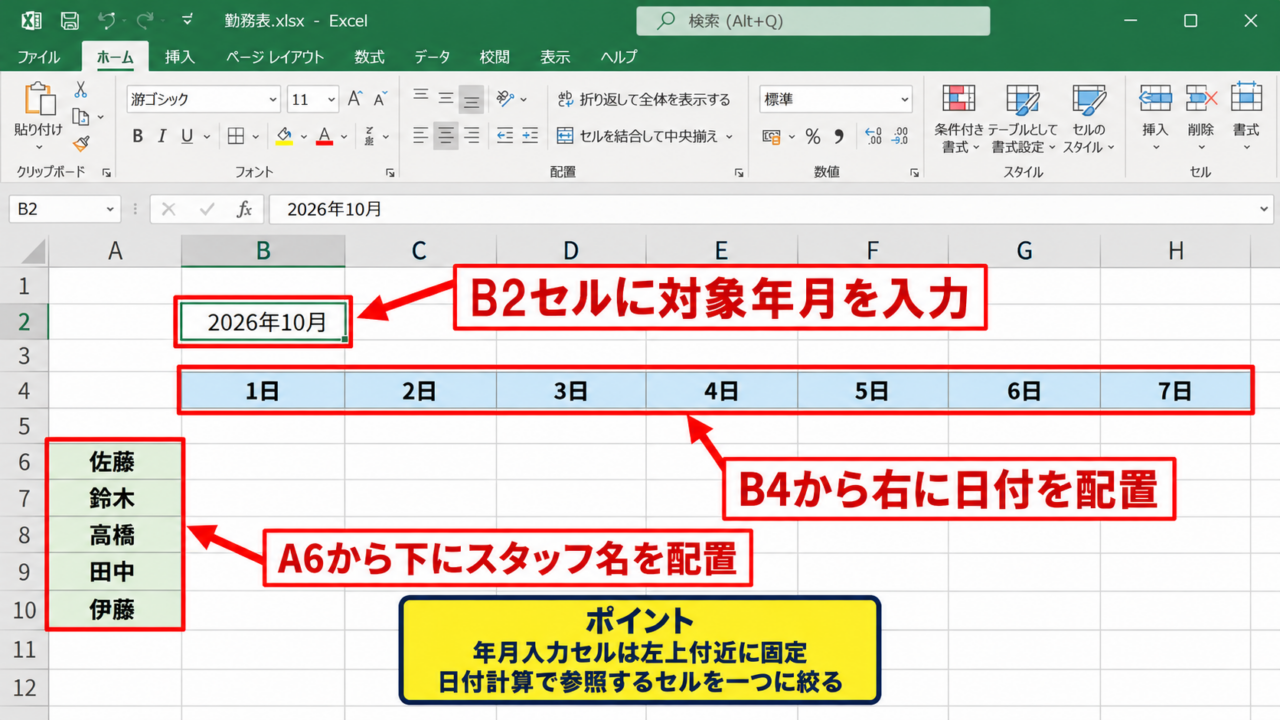The width and height of the screenshot is (1280, 720).
Task: Open the 游ゴシック font name dropdown
Action: point(273,100)
